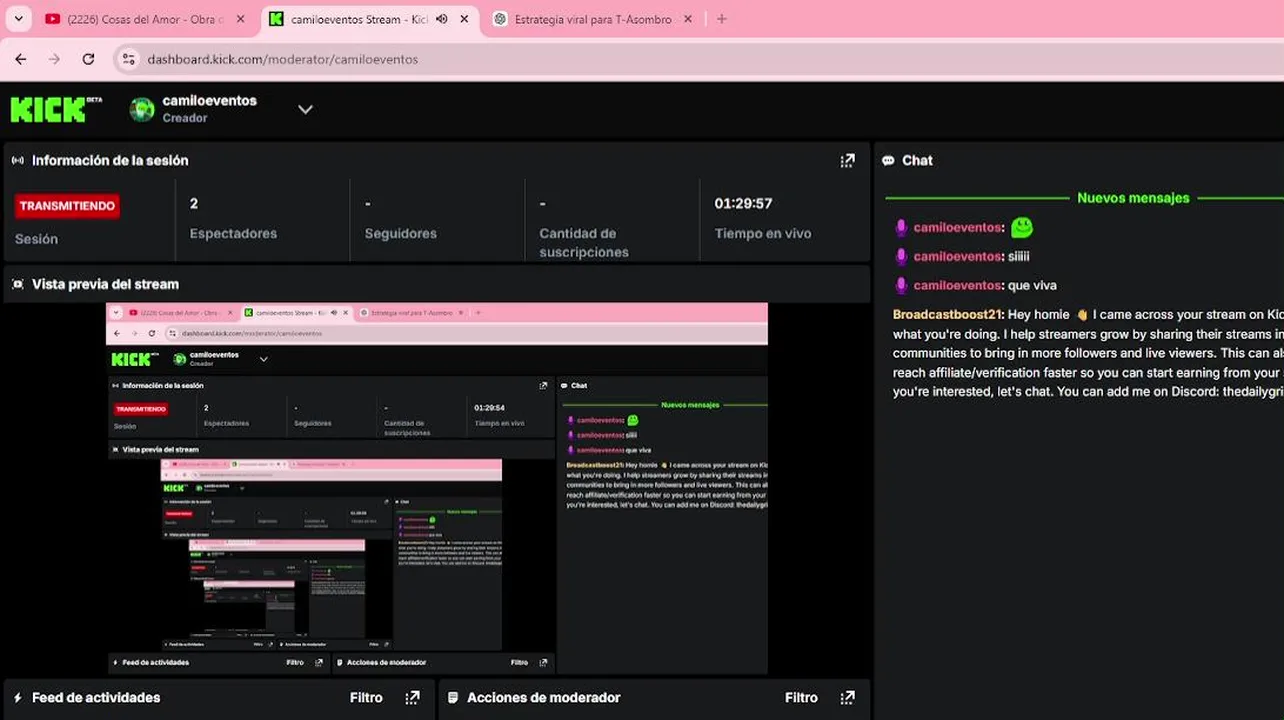Click the Nuevos mensajes divider label

point(1133,198)
